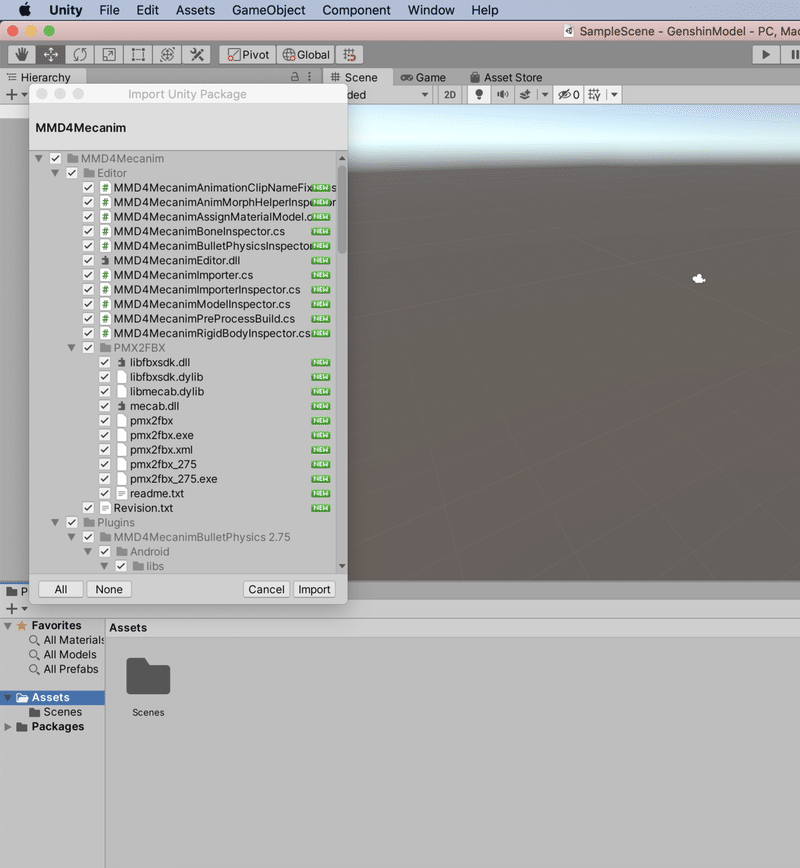The image size is (800, 868).
Task: Collapse the Editor folder tree
Action: click(x=55, y=173)
